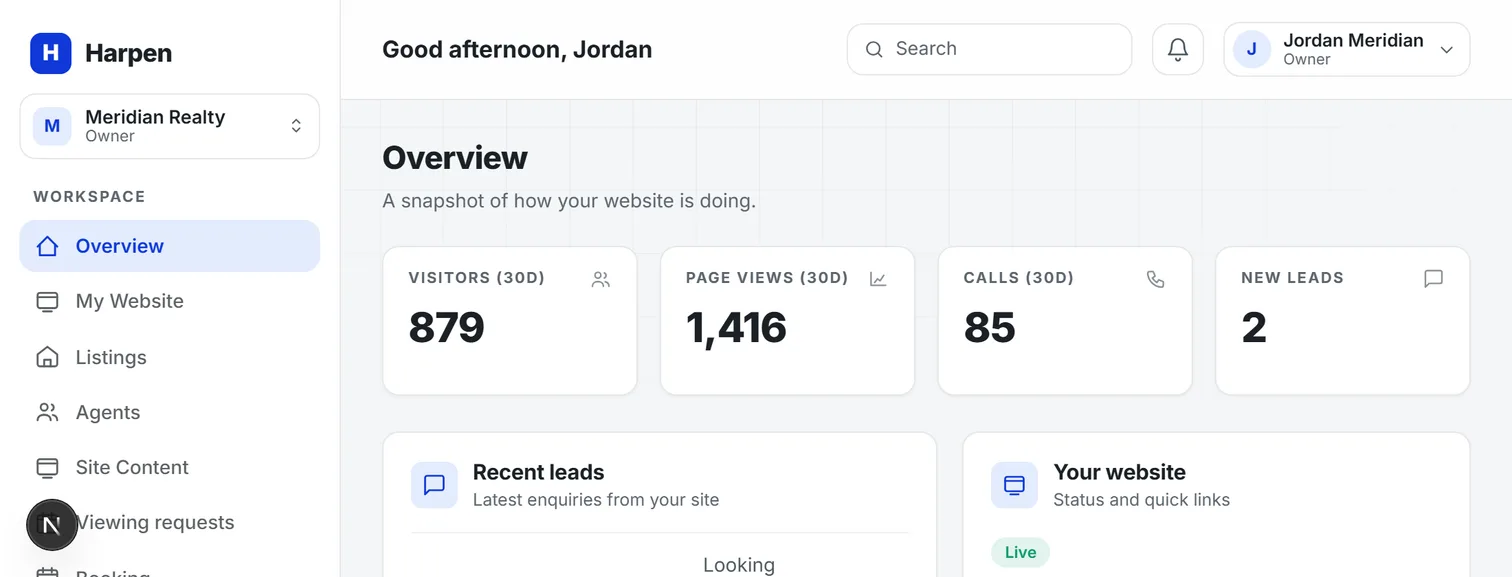Click the Harpen logo icon
Screen dimensions: 1512x577
point(51,53)
